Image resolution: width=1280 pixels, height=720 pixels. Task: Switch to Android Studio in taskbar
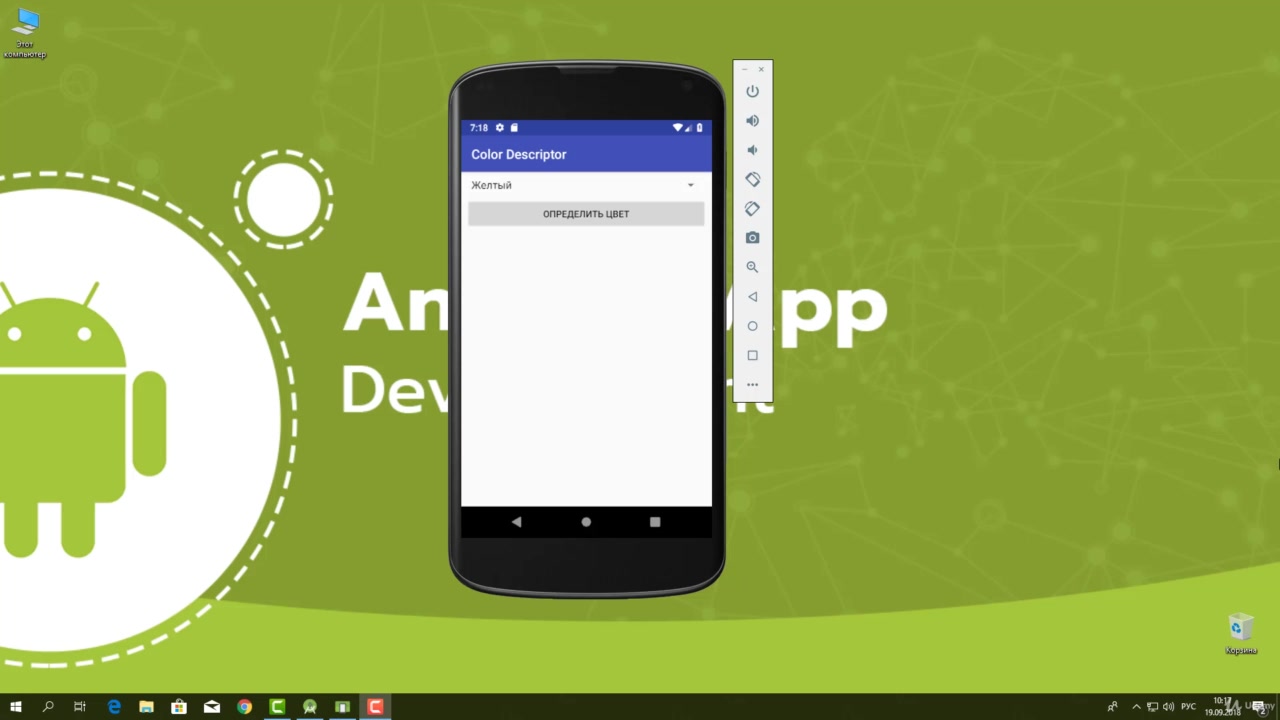coord(310,707)
